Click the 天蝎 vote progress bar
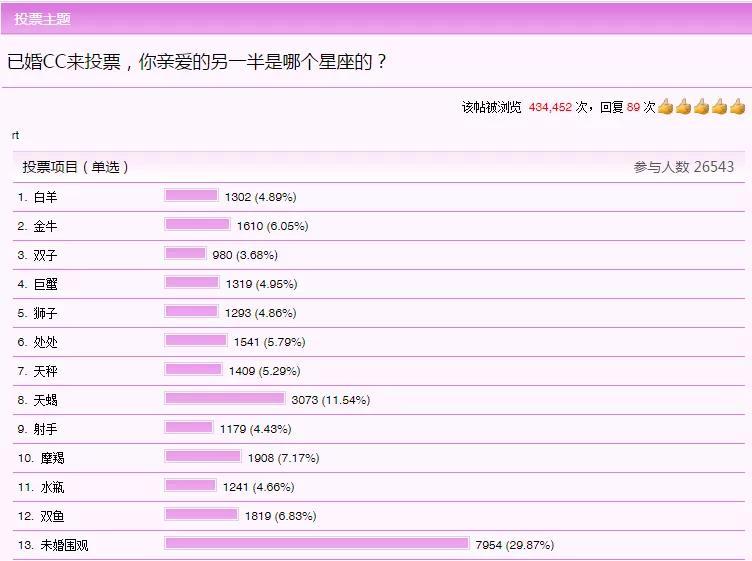 pyautogui.click(x=225, y=399)
